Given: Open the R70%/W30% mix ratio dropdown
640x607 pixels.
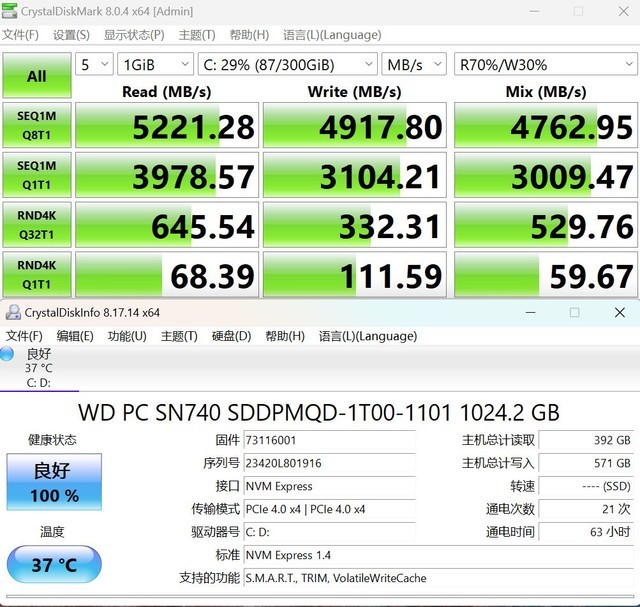Looking at the screenshot, I should (545, 64).
